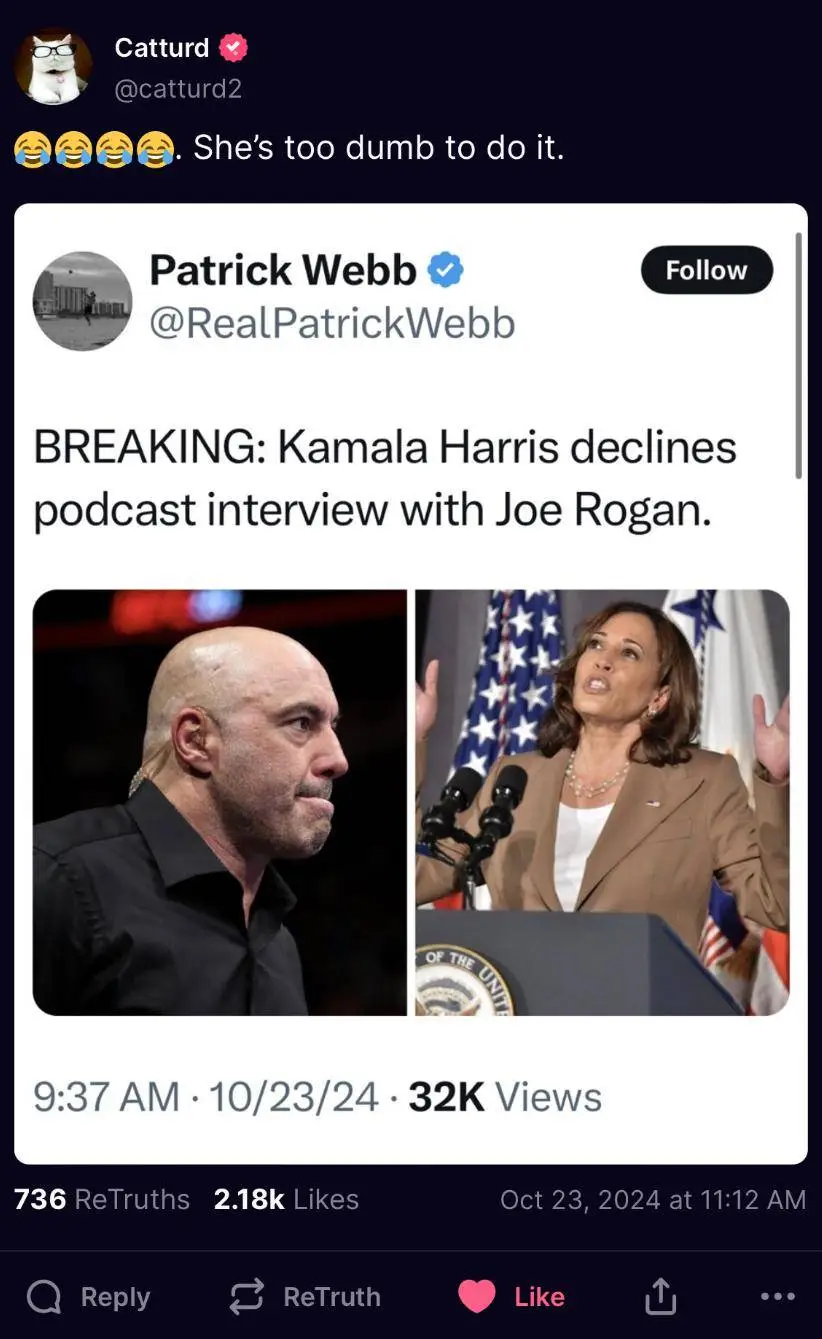The width and height of the screenshot is (822, 1339).
Task: Click the Reply label text
Action: point(115,1297)
